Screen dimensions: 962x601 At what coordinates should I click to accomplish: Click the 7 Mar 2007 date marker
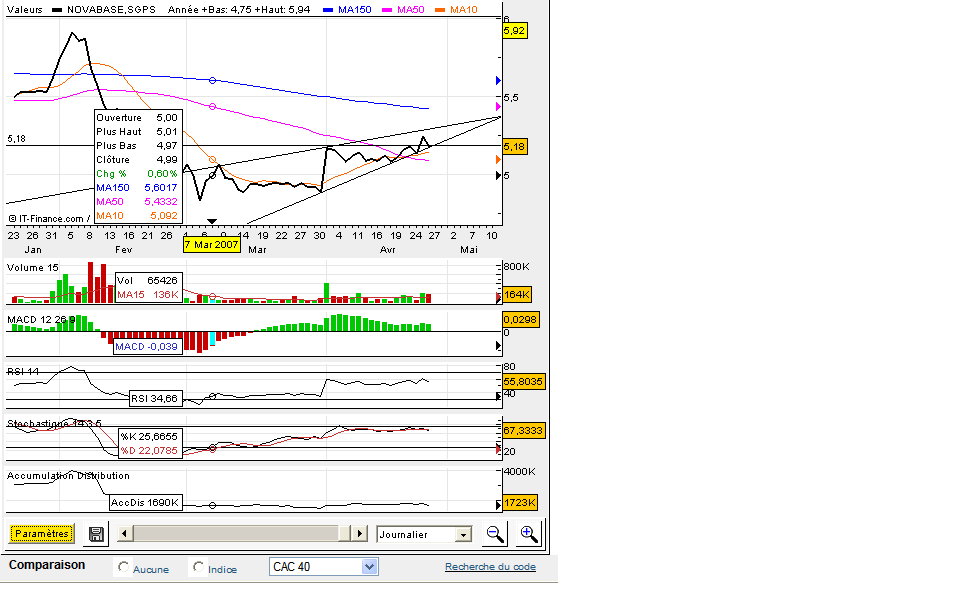tap(212, 245)
